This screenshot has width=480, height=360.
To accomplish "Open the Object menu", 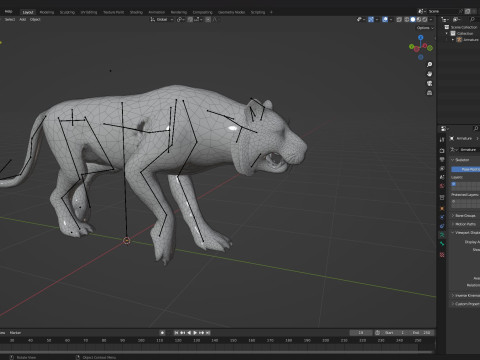I will [x=35, y=19].
